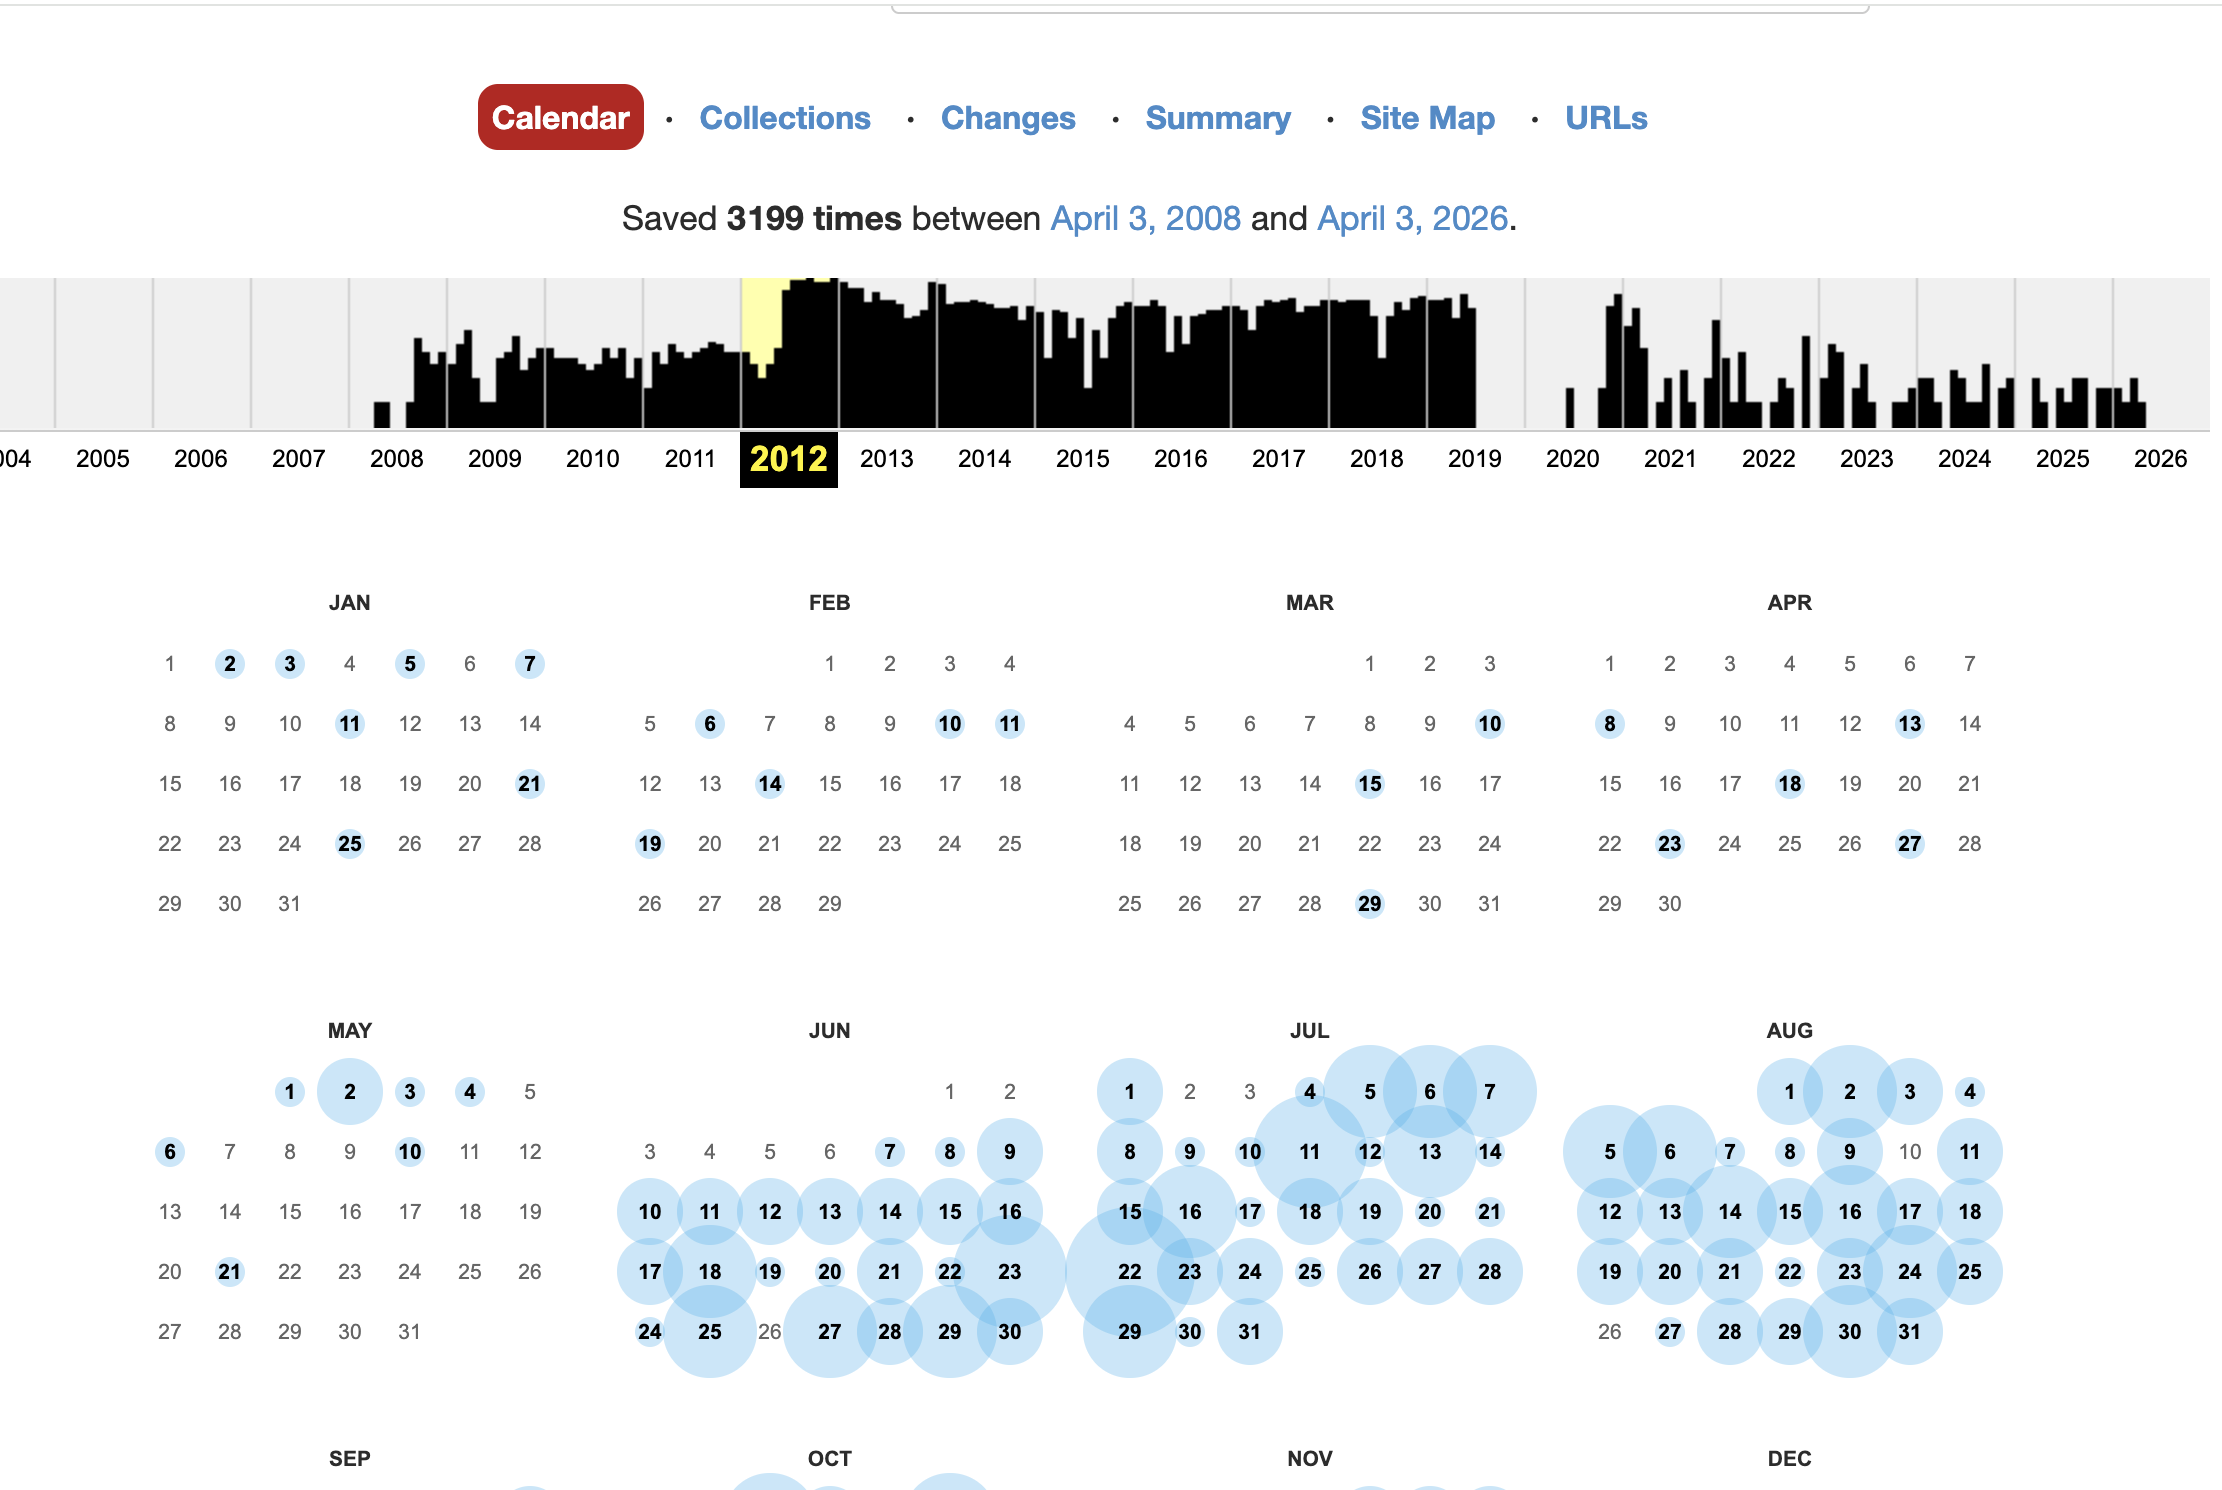Go to the Site Map tab

point(1427,118)
